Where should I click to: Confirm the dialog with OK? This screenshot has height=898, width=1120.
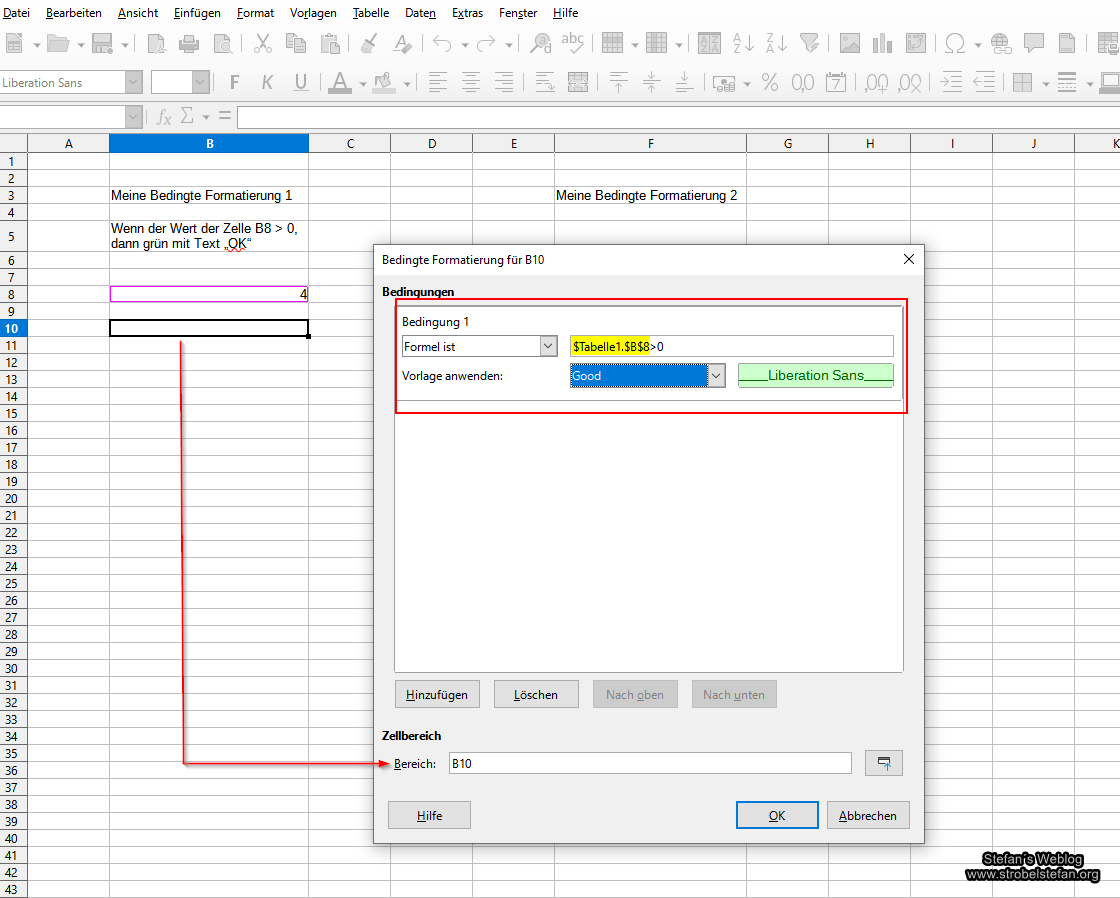[x=777, y=814]
